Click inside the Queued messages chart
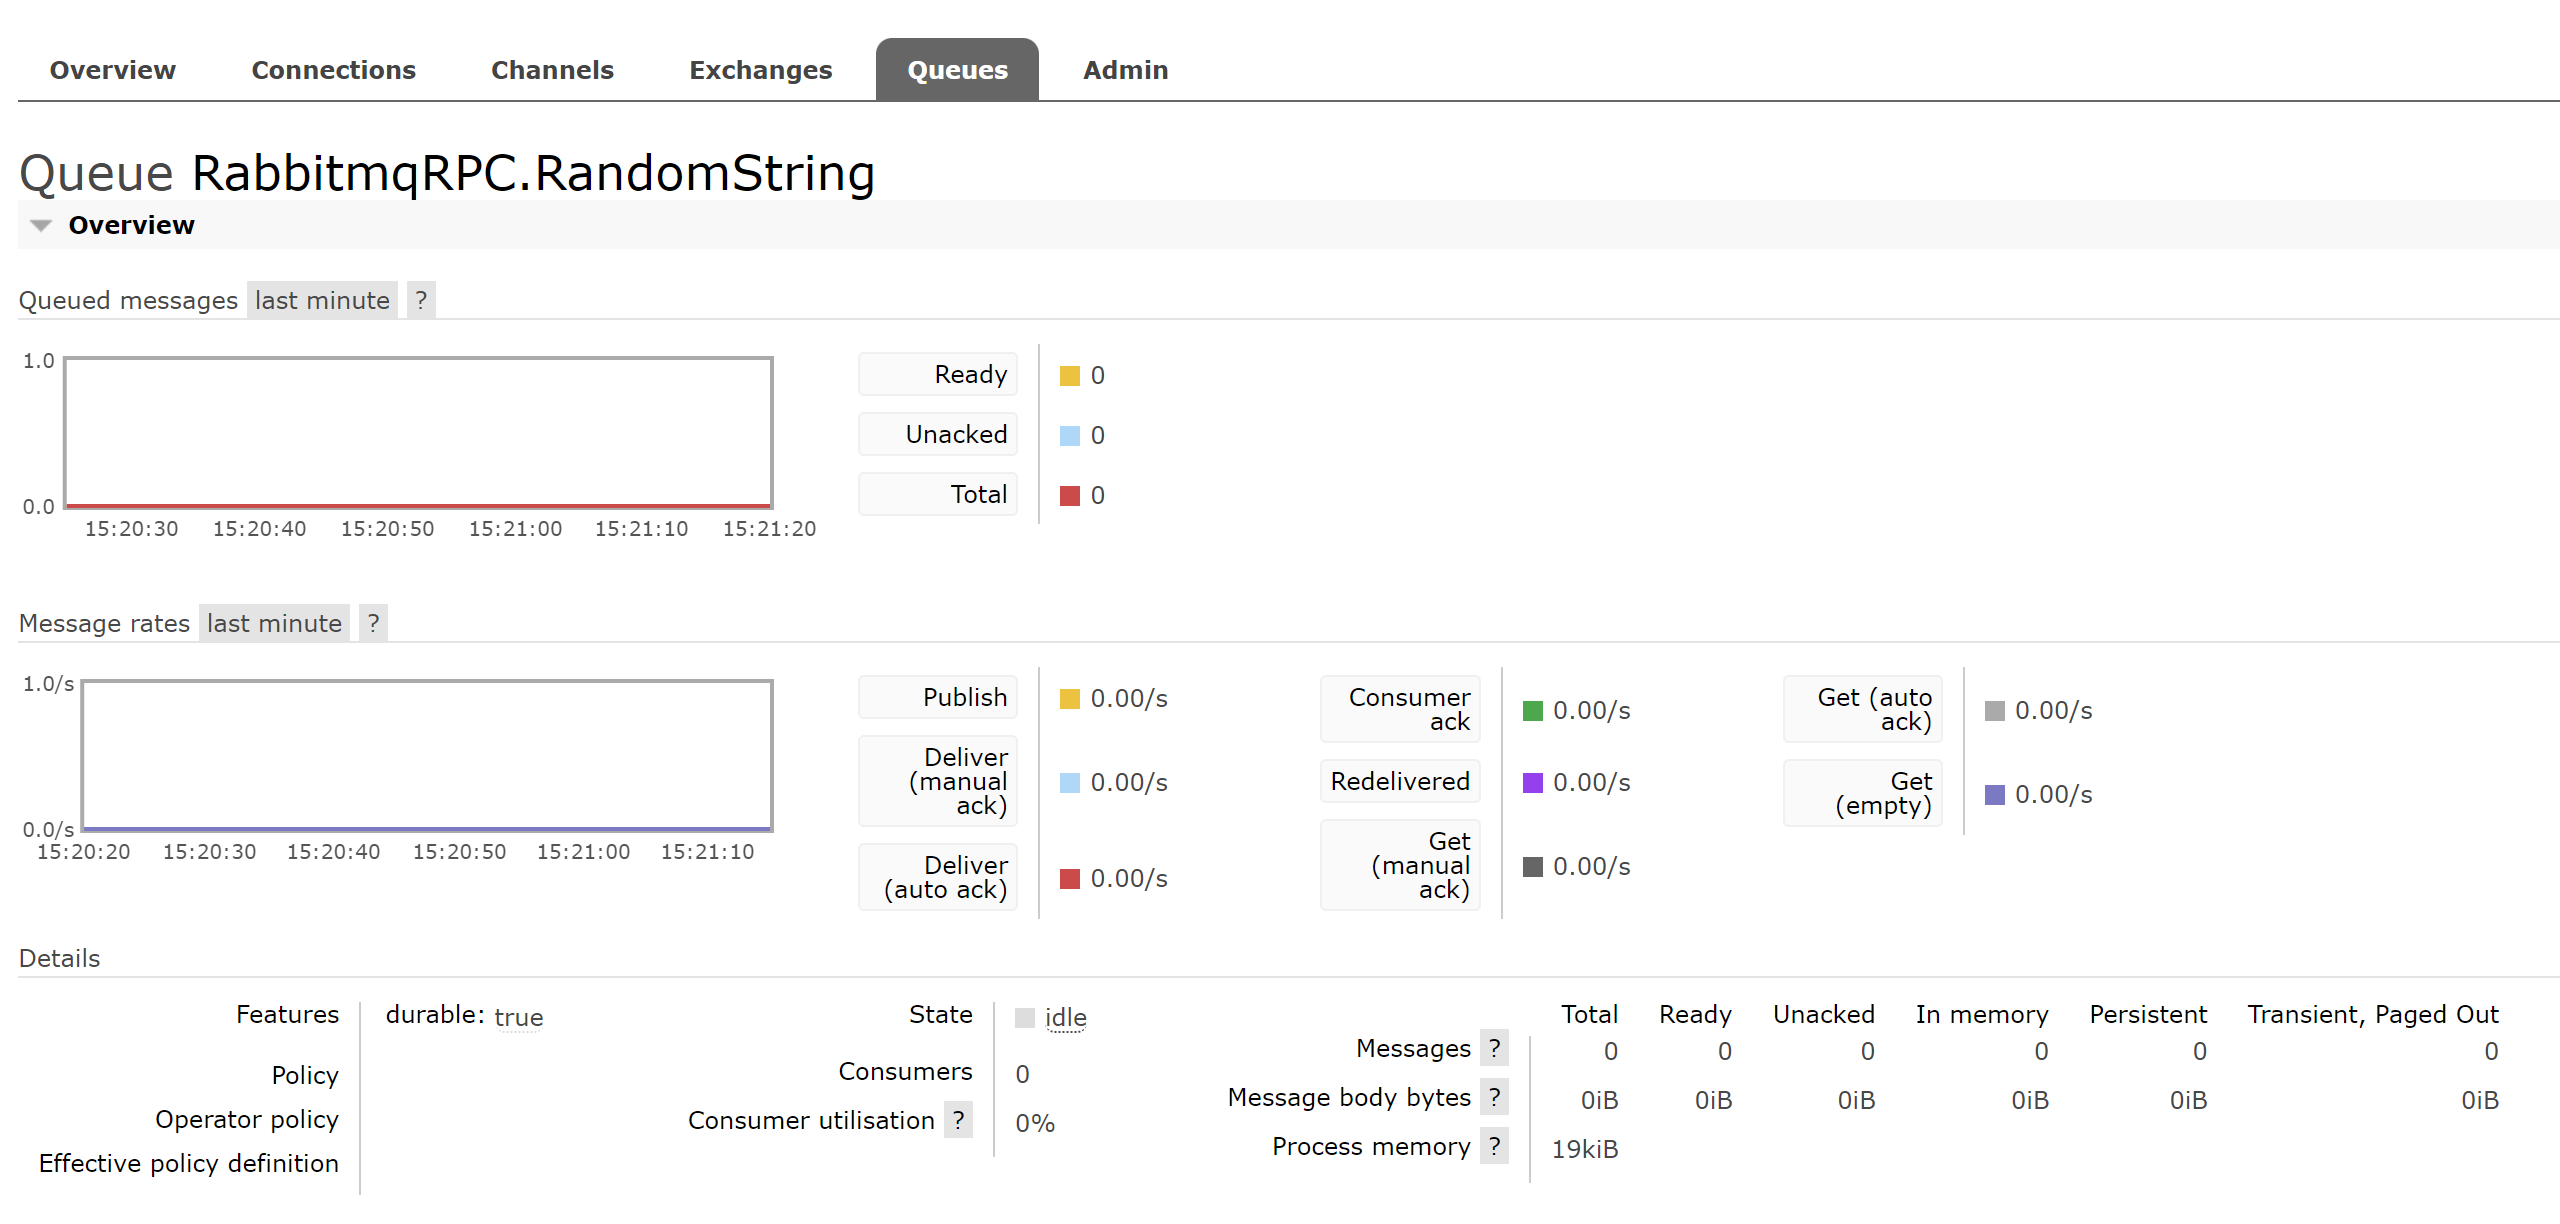This screenshot has height=1224, width=2560. click(x=418, y=432)
